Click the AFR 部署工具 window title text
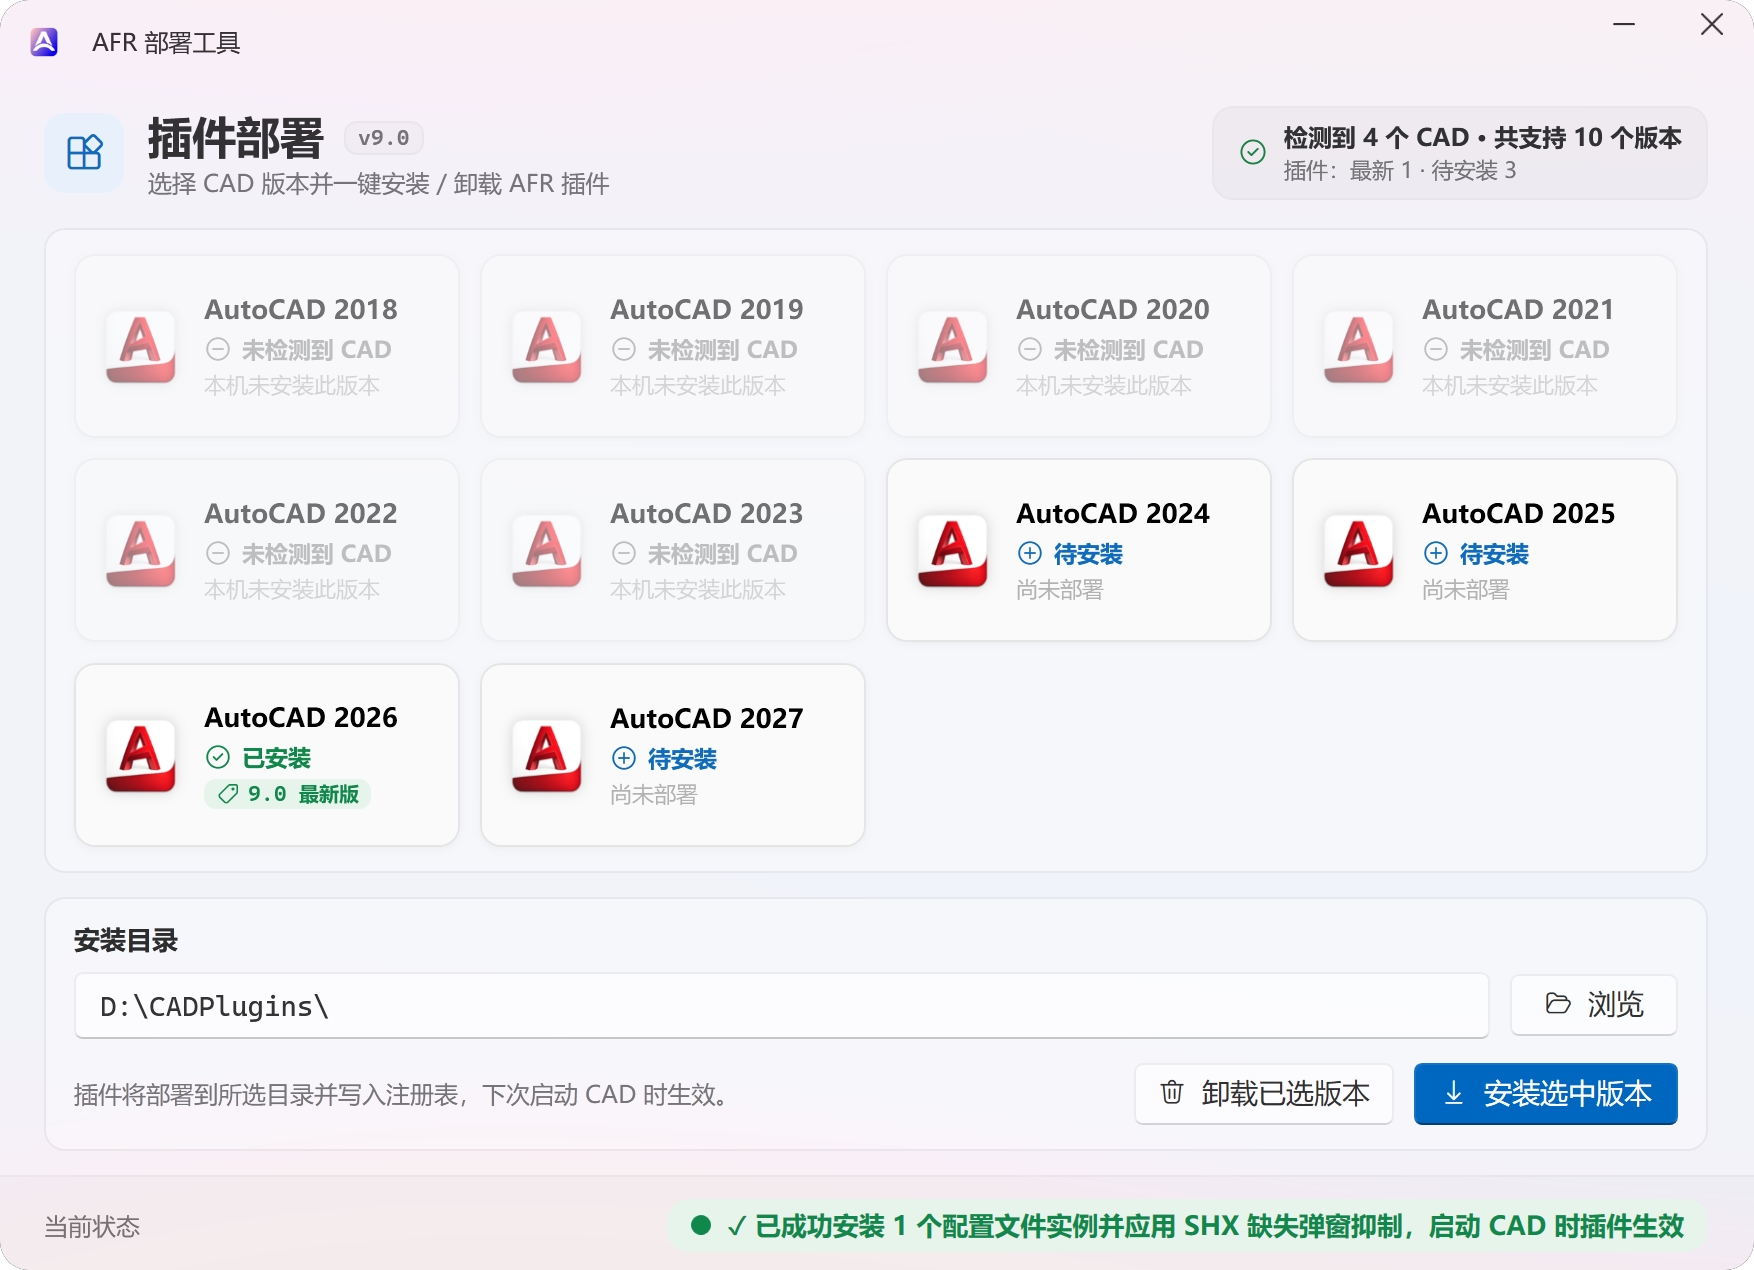This screenshot has height=1270, width=1754. click(166, 43)
